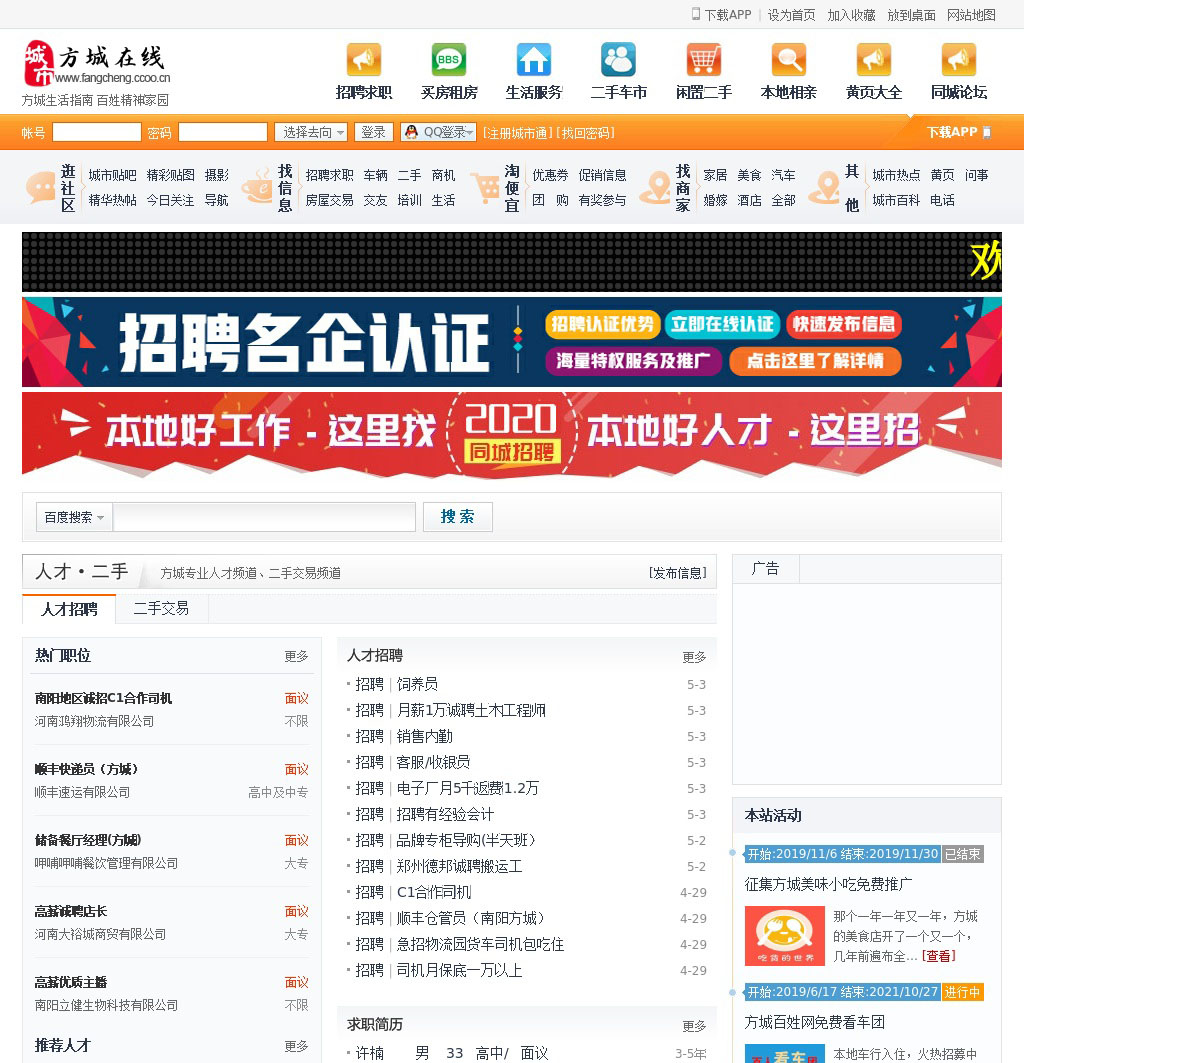Open the QQ登录 dropdown
The width and height of the screenshot is (1200, 1063).
coord(438,132)
